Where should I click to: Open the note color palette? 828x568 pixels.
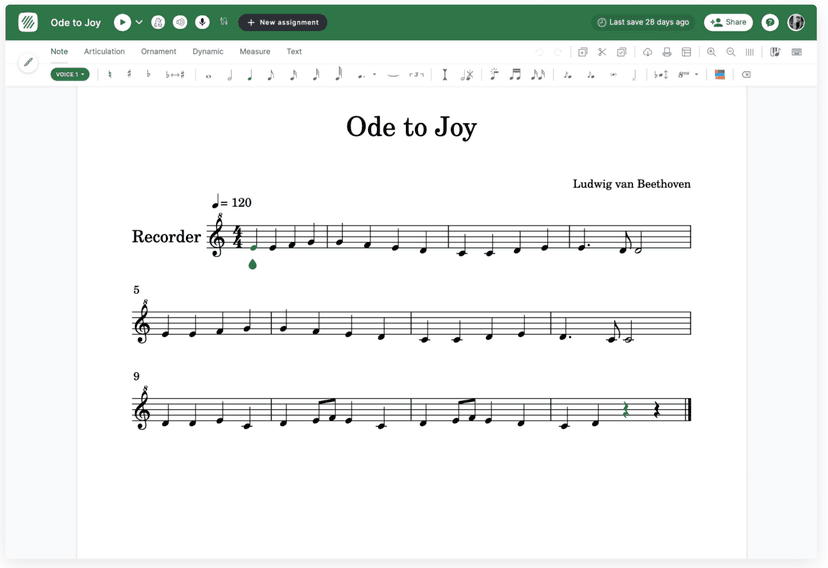coord(720,74)
